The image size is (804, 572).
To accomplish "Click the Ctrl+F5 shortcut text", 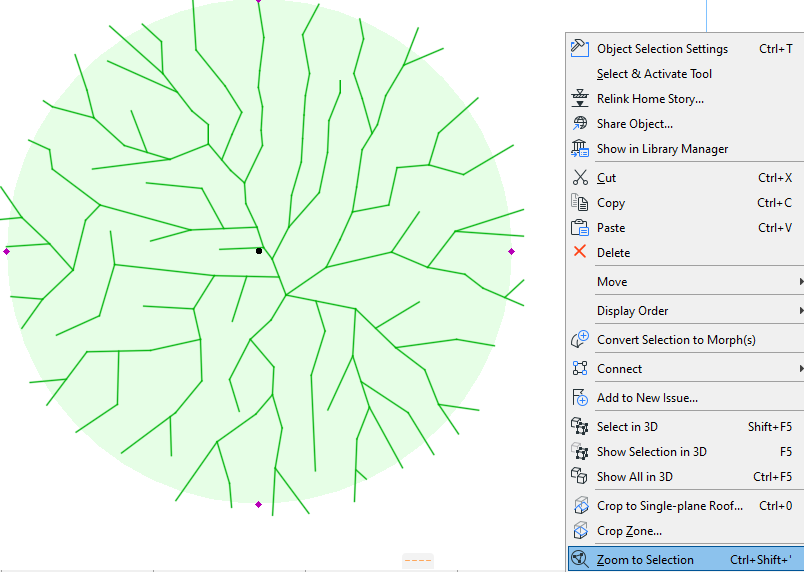I will (x=772, y=477).
